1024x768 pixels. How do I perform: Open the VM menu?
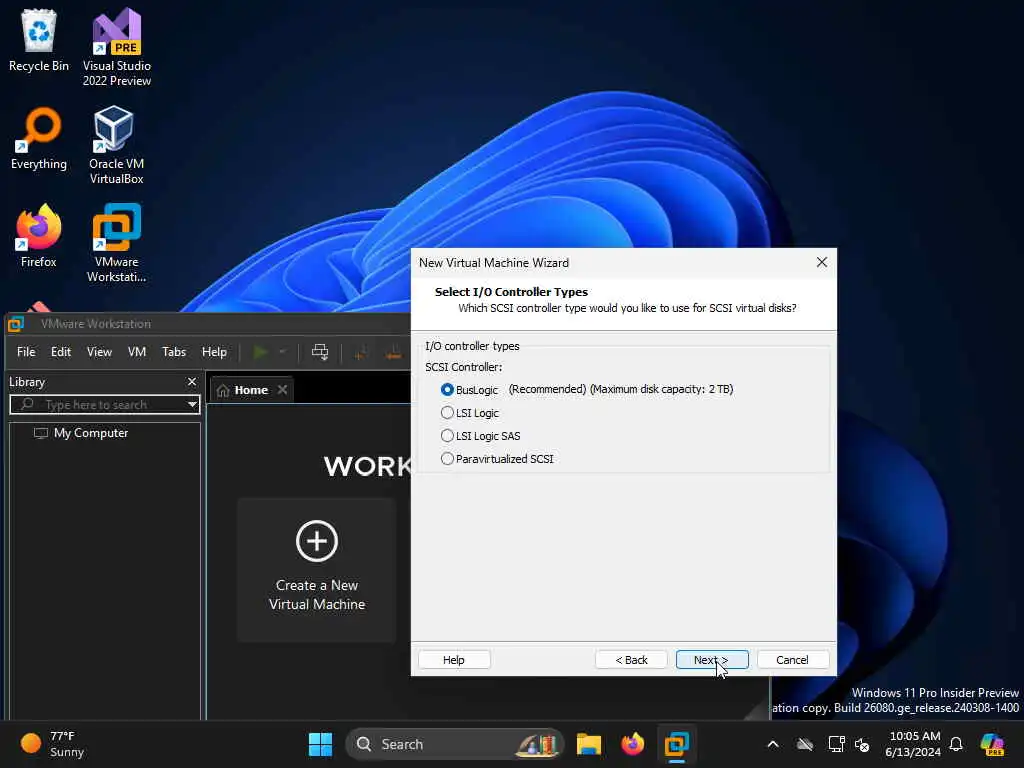coord(136,352)
